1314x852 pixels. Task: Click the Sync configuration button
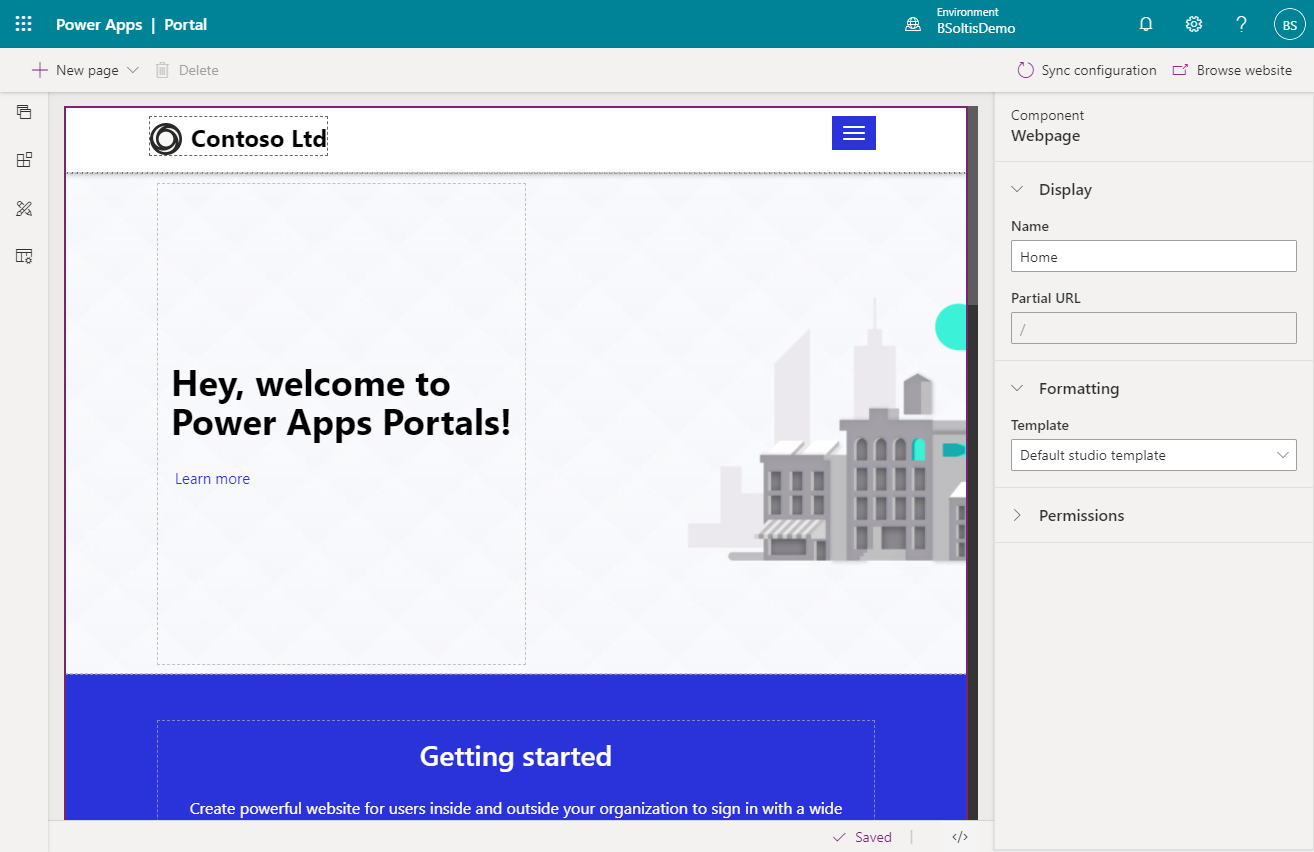coord(1086,70)
